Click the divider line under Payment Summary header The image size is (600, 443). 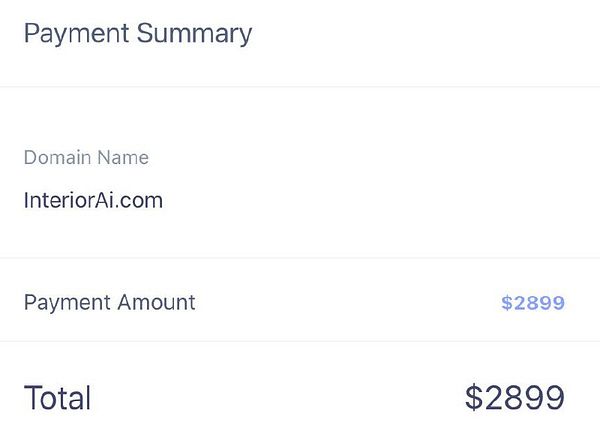tap(300, 87)
